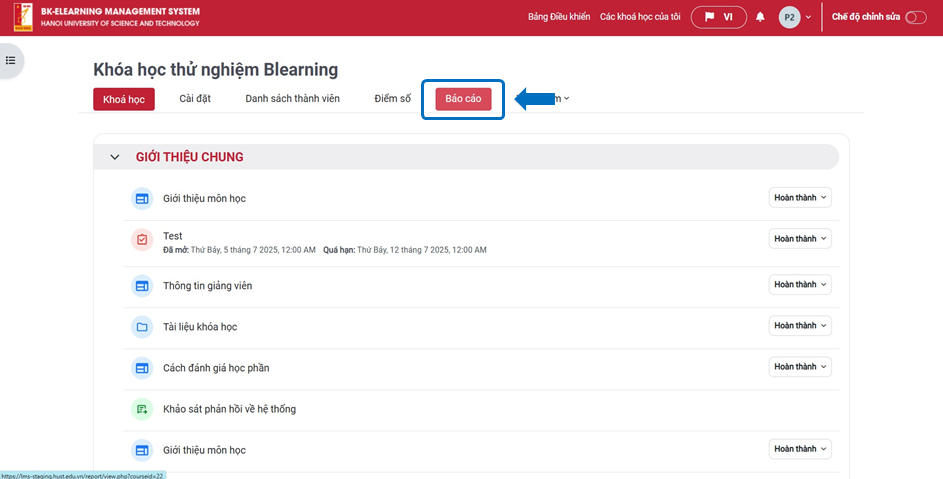Click the lms-staging URL in status bar
Screen dimensions: 943x479
click(82, 475)
